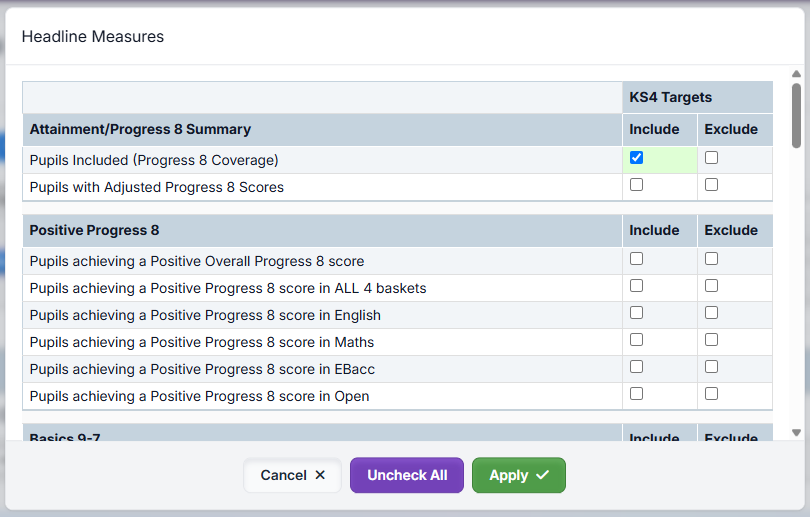Tick Exclude for Pupils with Adjusted Progress 8 Scores
810x517 pixels.
(x=711, y=185)
